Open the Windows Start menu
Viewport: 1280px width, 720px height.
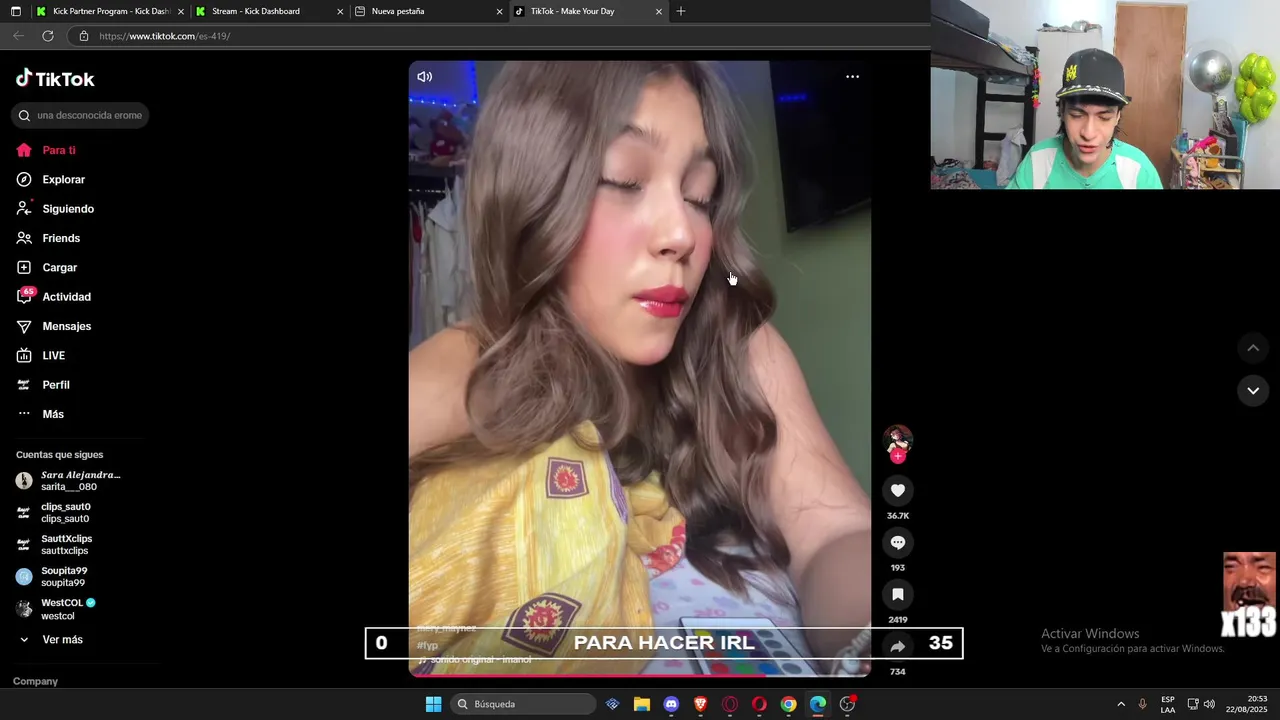point(433,704)
